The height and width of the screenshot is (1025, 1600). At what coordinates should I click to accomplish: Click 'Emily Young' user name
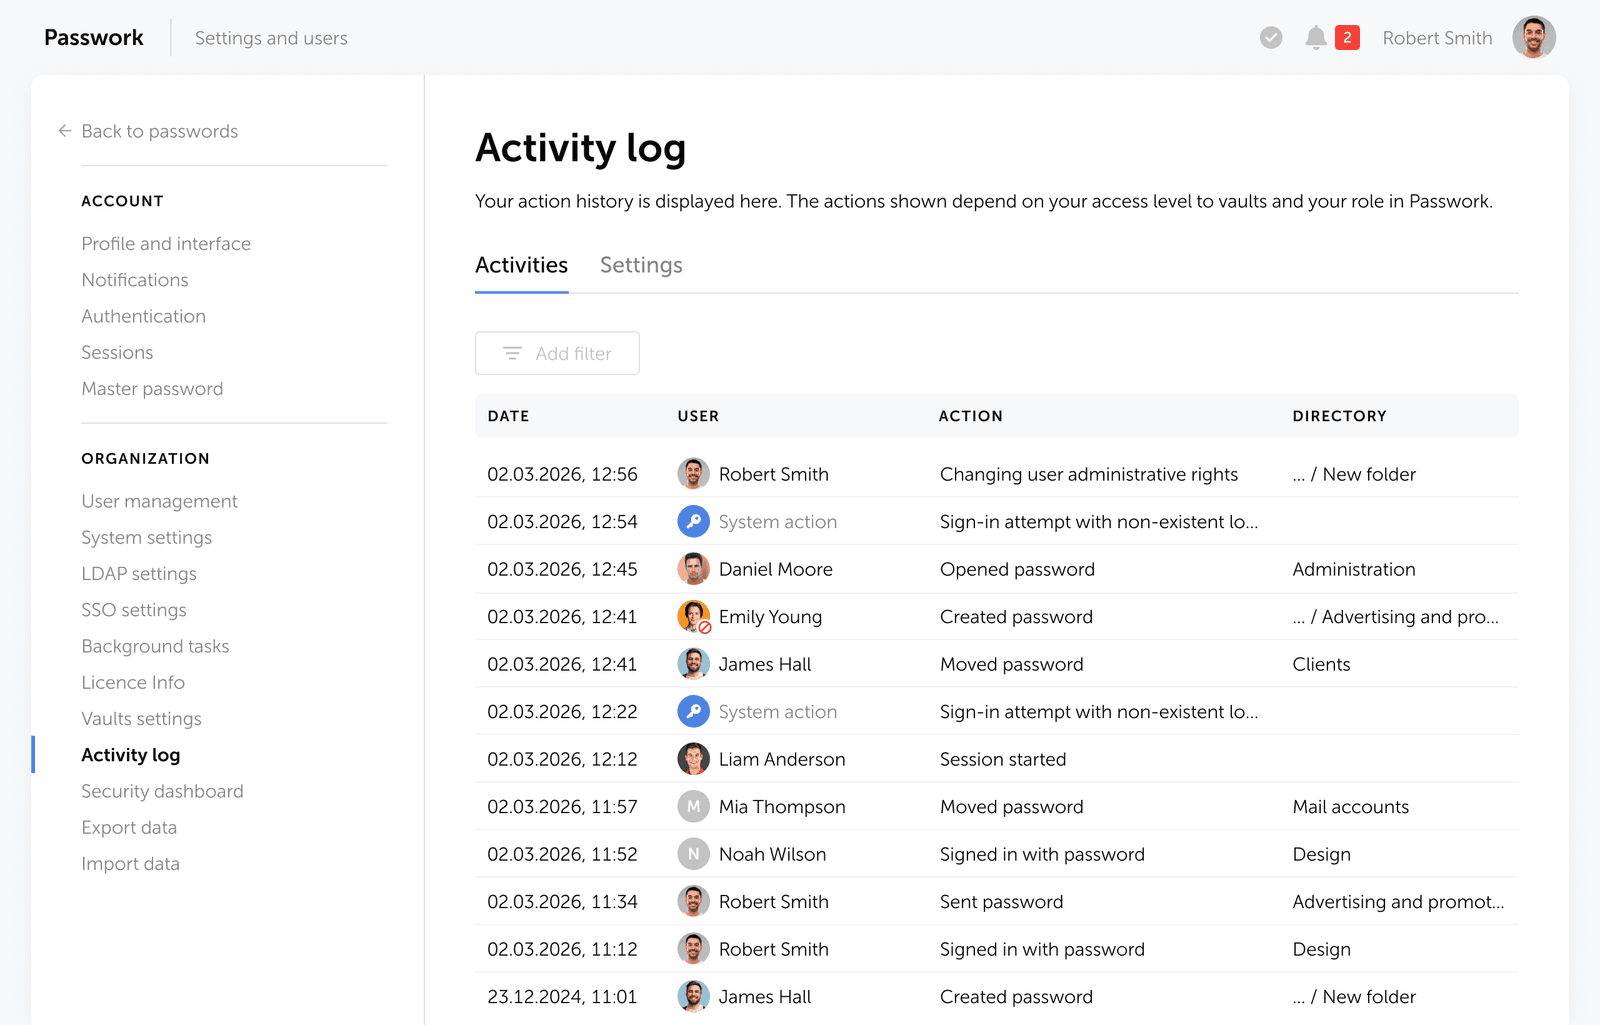[x=770, y=617]
